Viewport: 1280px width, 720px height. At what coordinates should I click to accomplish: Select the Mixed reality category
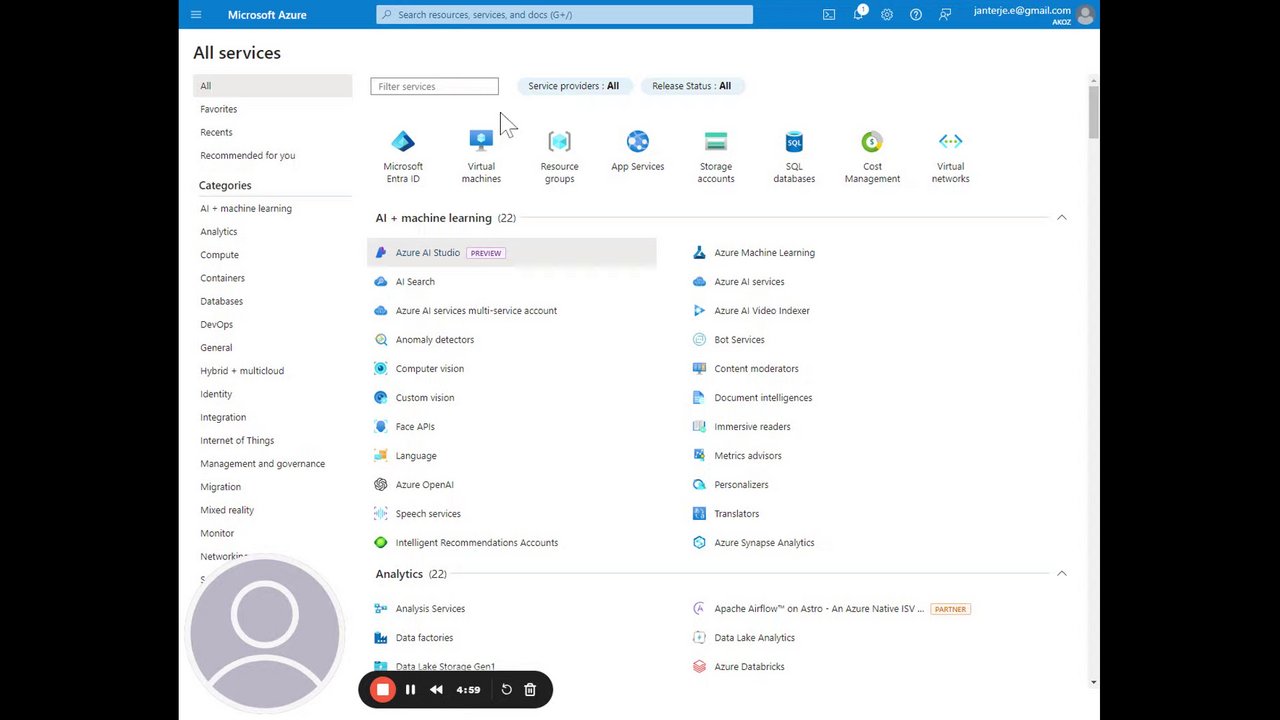click(x=227, y=510)
